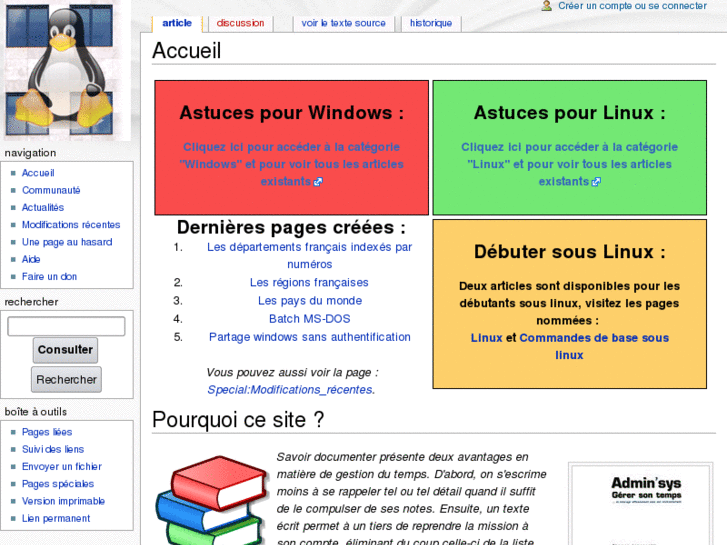
Task: Open Les départements français indexés par numéros
Action: point(309,256)
